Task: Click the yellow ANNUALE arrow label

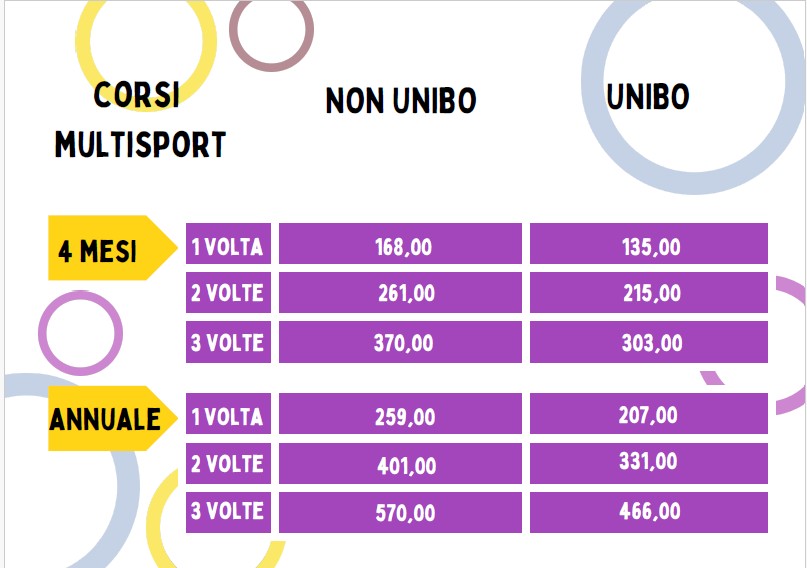Action: pos(113,418)
